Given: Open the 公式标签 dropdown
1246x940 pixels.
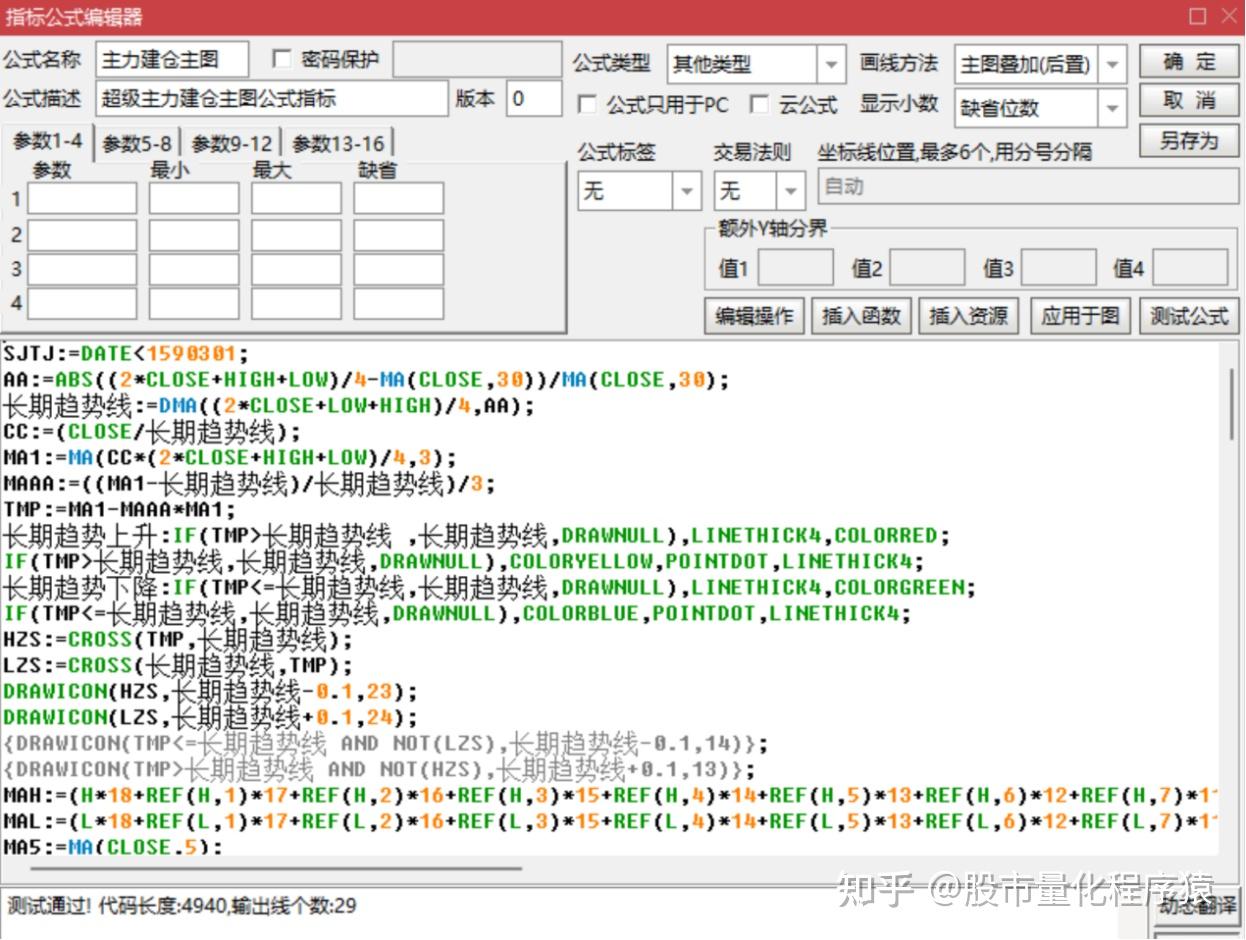Looking at the screenshot, I should [687, 190].
